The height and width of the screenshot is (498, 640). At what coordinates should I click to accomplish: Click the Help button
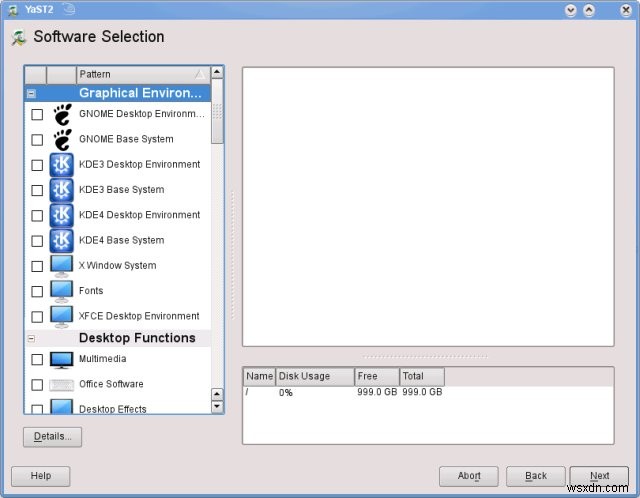40,476
